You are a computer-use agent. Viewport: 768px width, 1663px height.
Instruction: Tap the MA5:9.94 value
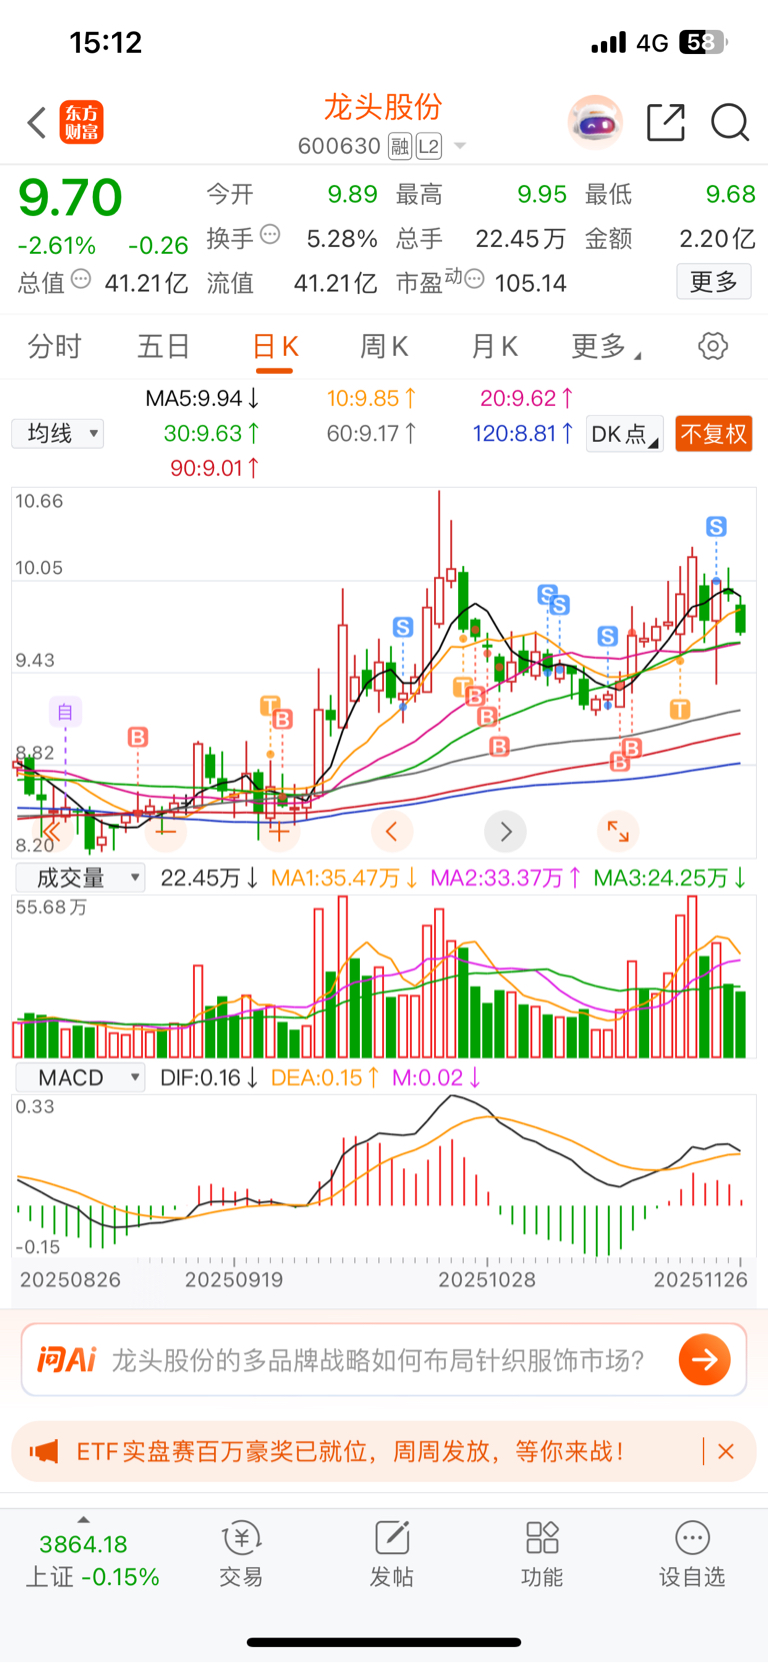[x=202, y=398]
